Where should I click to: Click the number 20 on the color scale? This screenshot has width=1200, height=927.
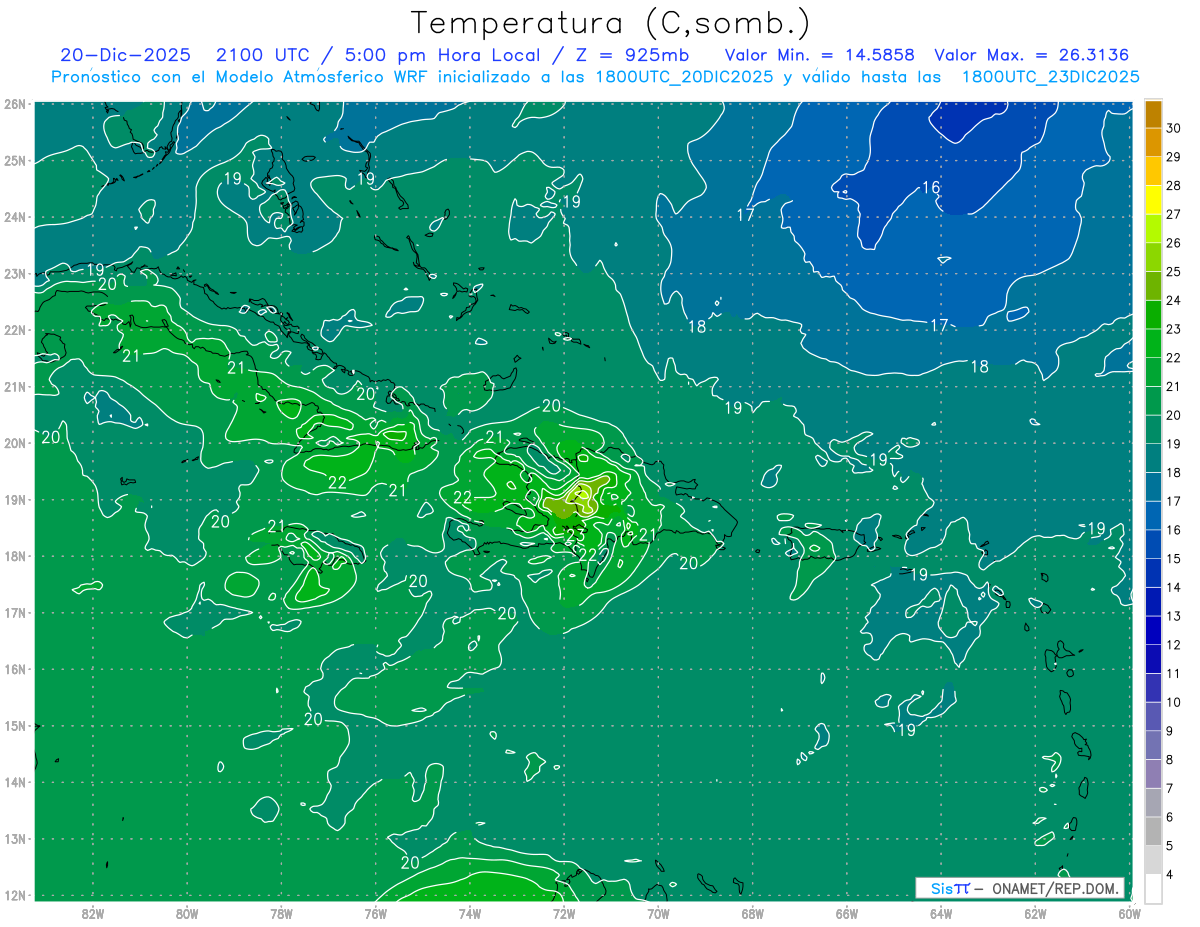coord(1173,415)
